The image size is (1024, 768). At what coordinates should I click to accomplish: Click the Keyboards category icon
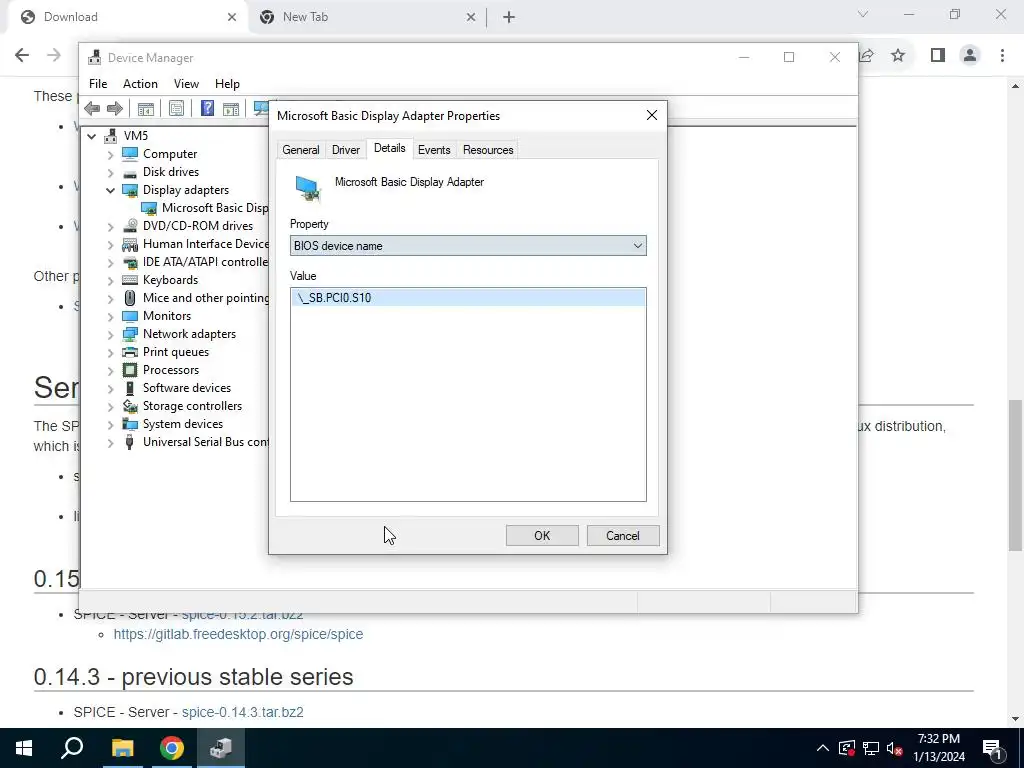coord(130,280)
